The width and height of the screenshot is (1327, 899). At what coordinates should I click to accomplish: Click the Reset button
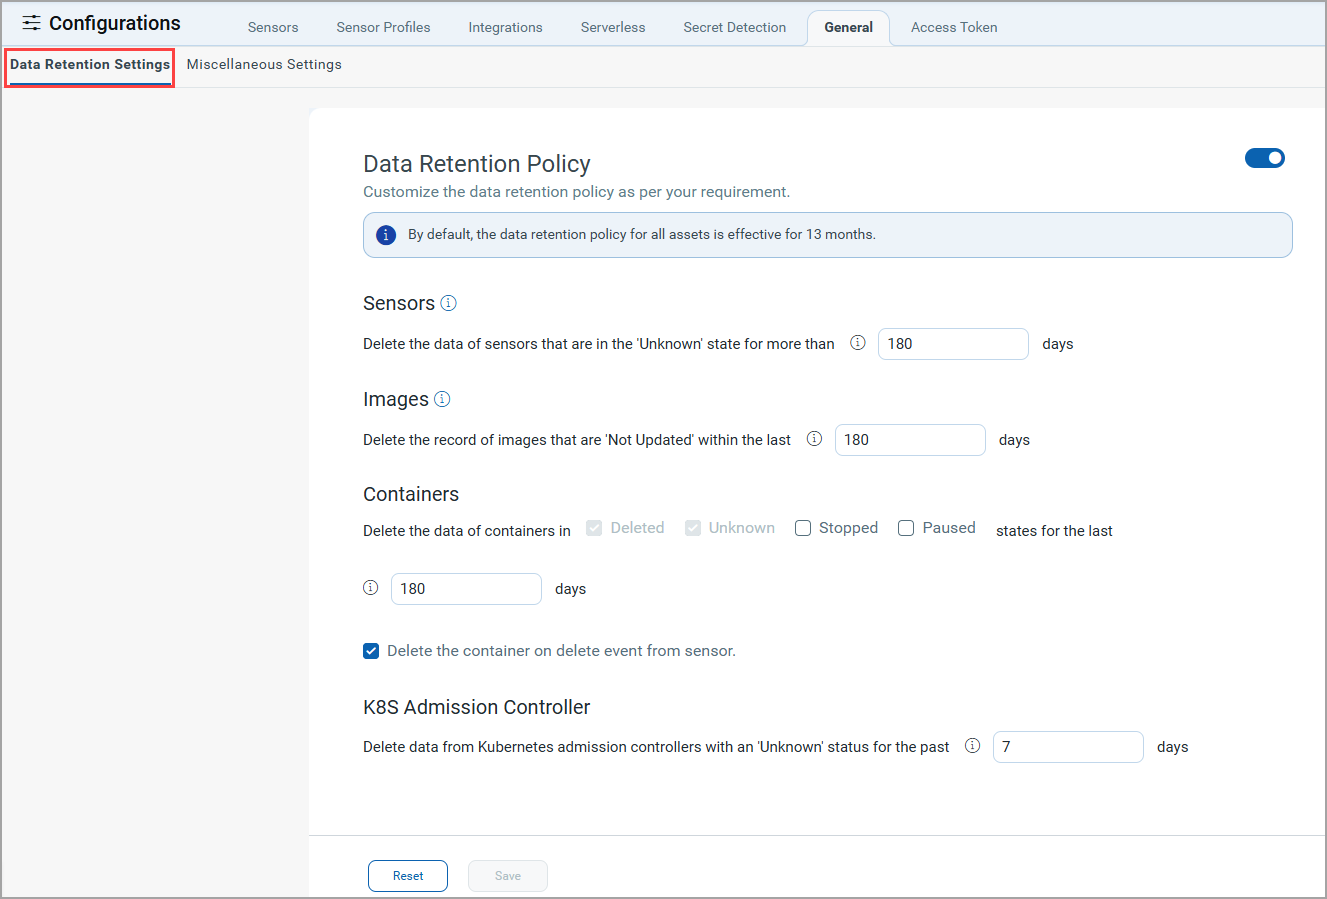tap(407, 876)
